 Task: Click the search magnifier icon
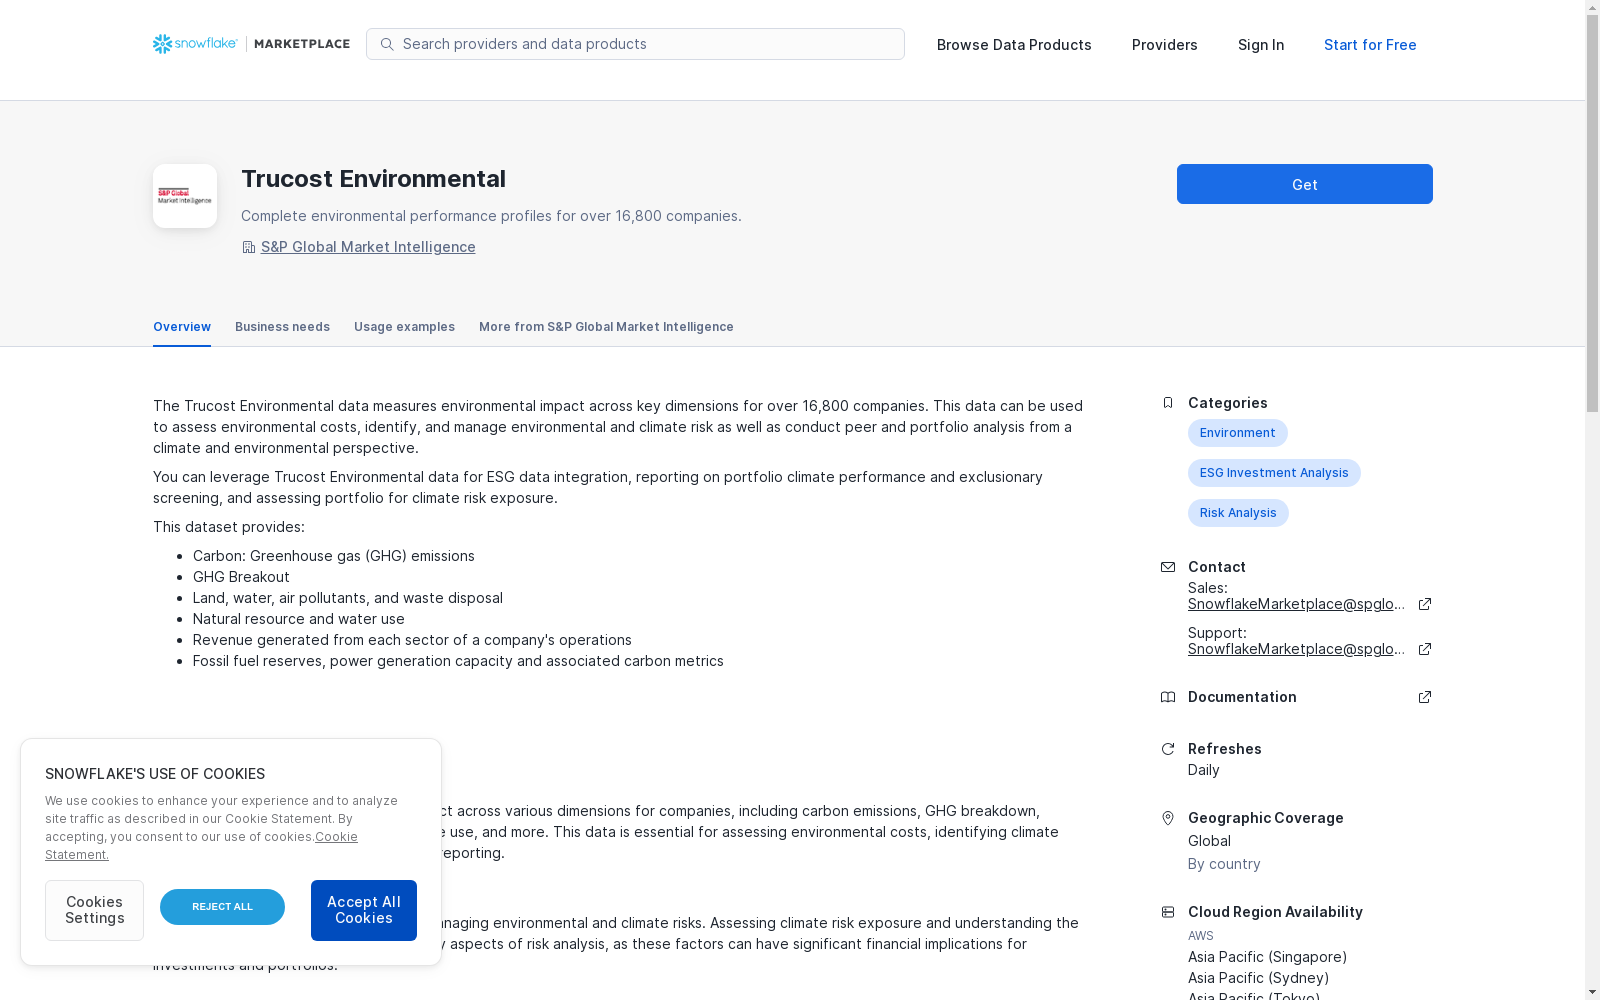coord(387,44)
